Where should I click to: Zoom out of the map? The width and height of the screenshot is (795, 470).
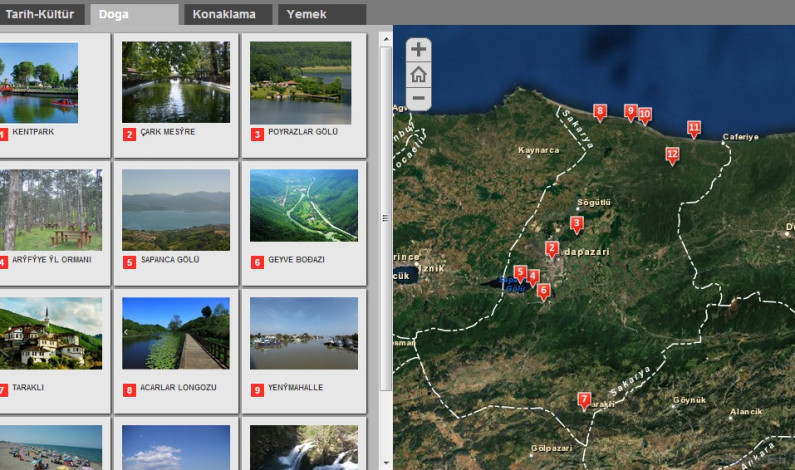(x=418, y=98)
